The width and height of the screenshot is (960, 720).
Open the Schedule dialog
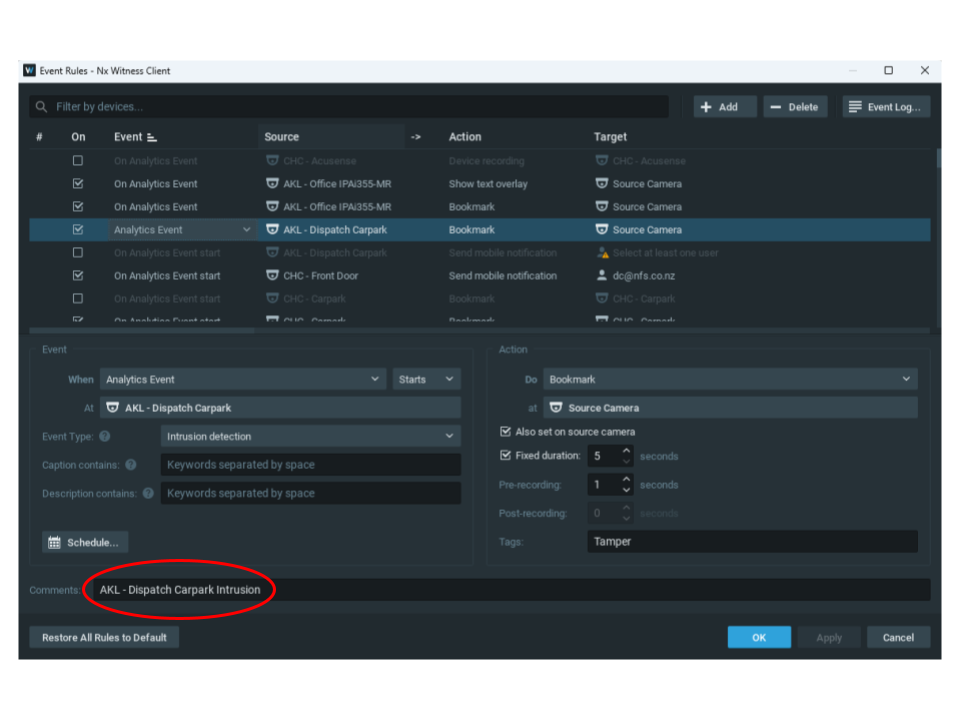pos(85,542)
